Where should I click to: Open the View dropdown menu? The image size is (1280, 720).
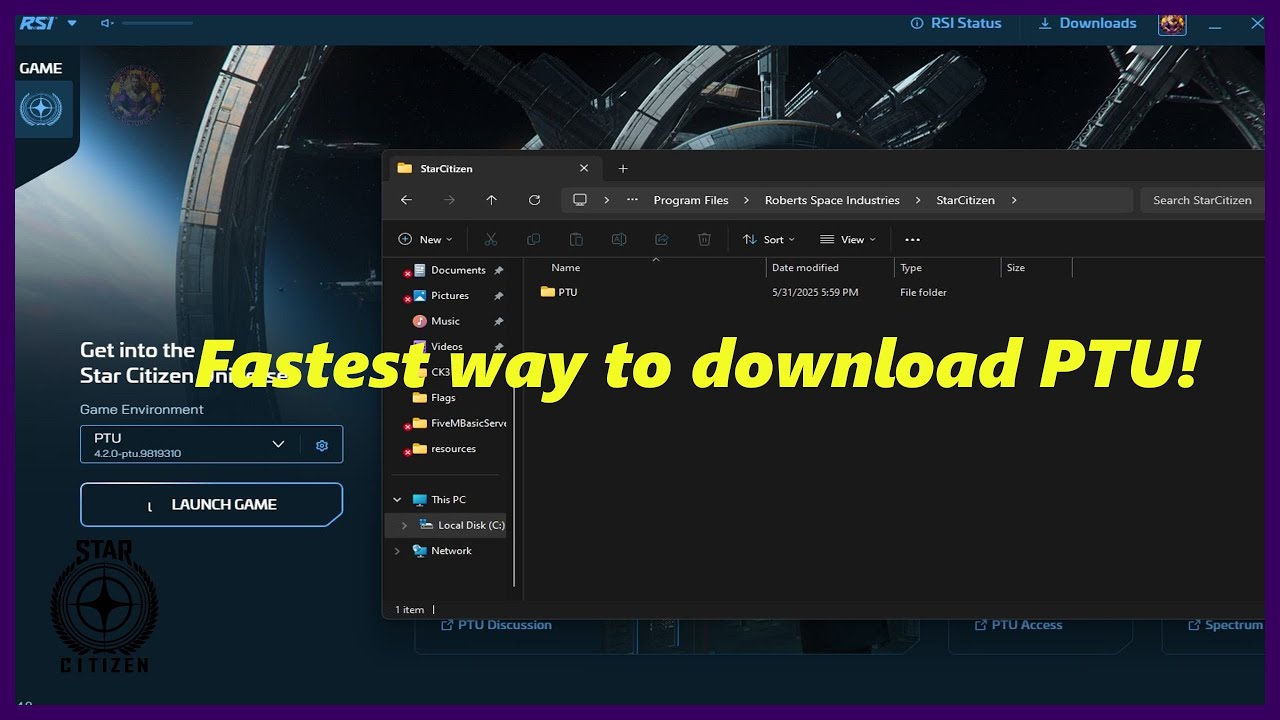click(847, 239)
